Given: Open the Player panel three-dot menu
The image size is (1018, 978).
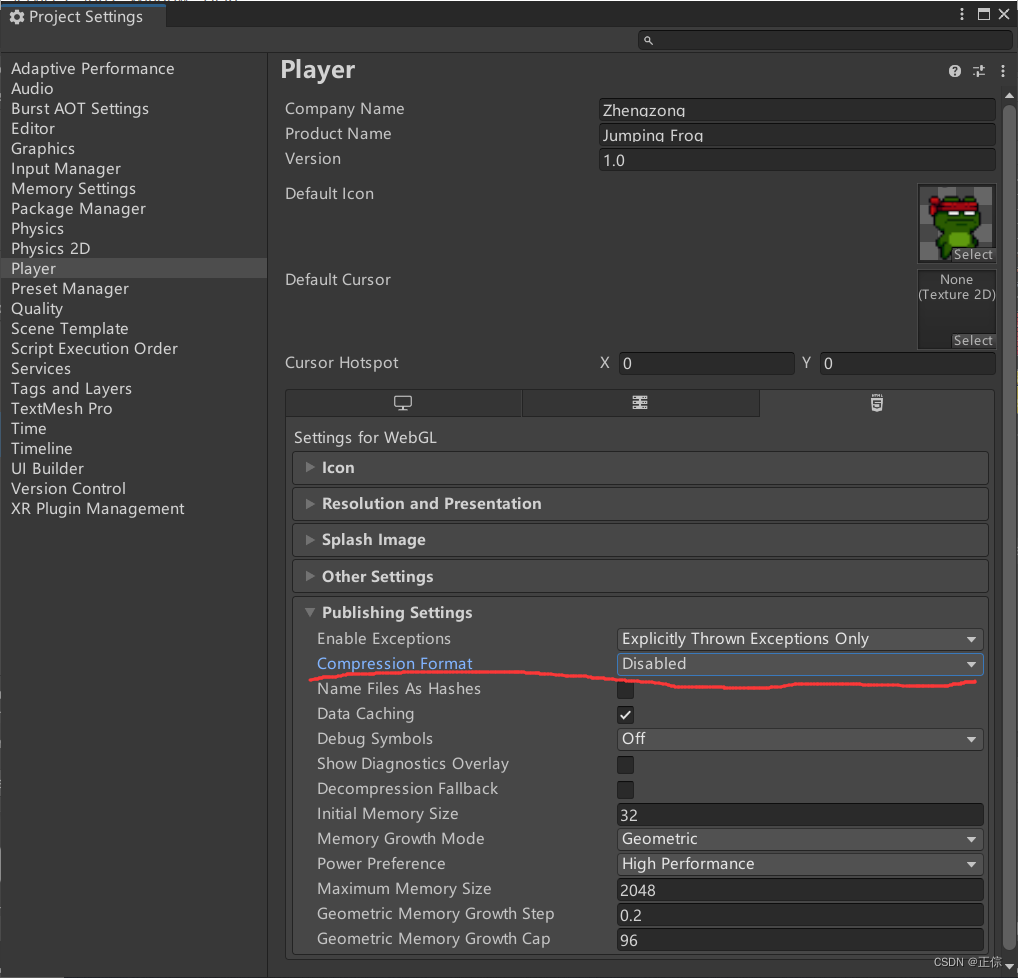Looking at the screenshot, I should coord(1002,71).
